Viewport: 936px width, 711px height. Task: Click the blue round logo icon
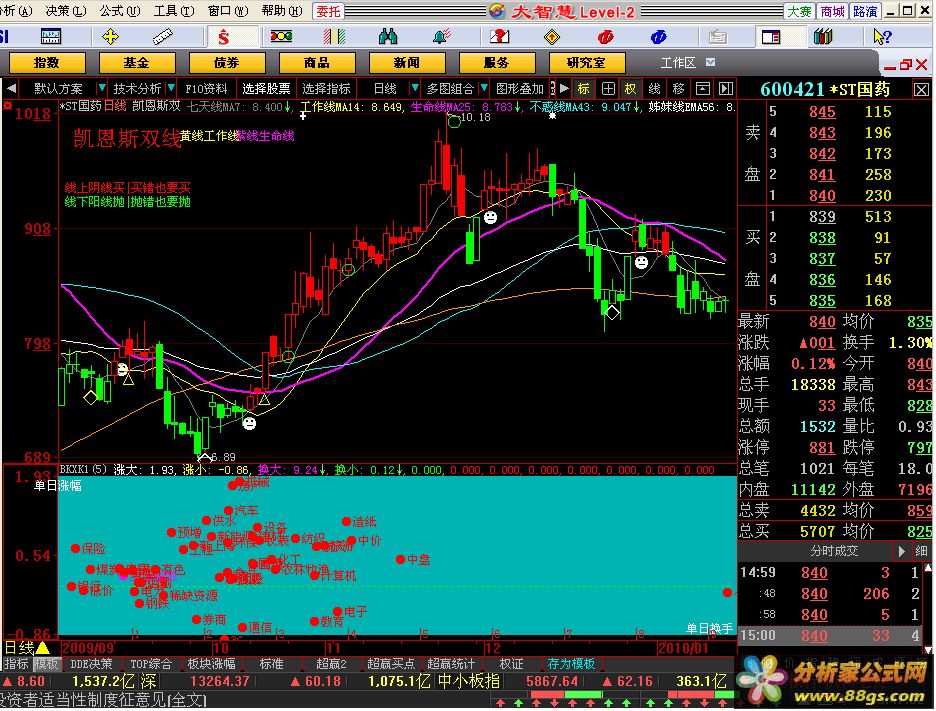point(658,37)
